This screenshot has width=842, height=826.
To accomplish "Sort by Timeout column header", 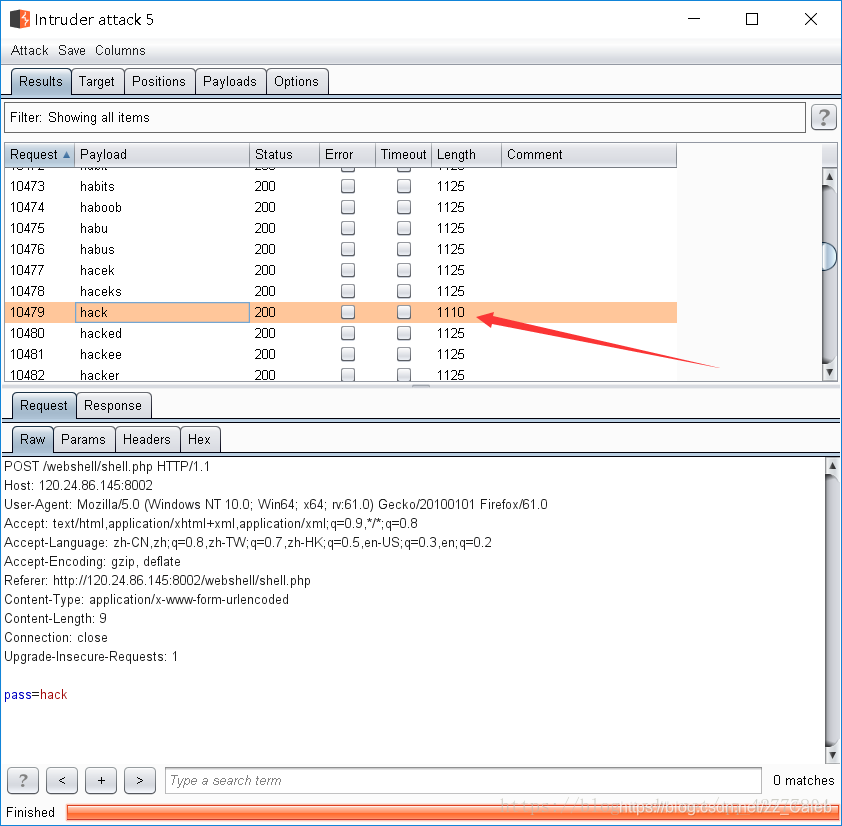I will point(403,155).
